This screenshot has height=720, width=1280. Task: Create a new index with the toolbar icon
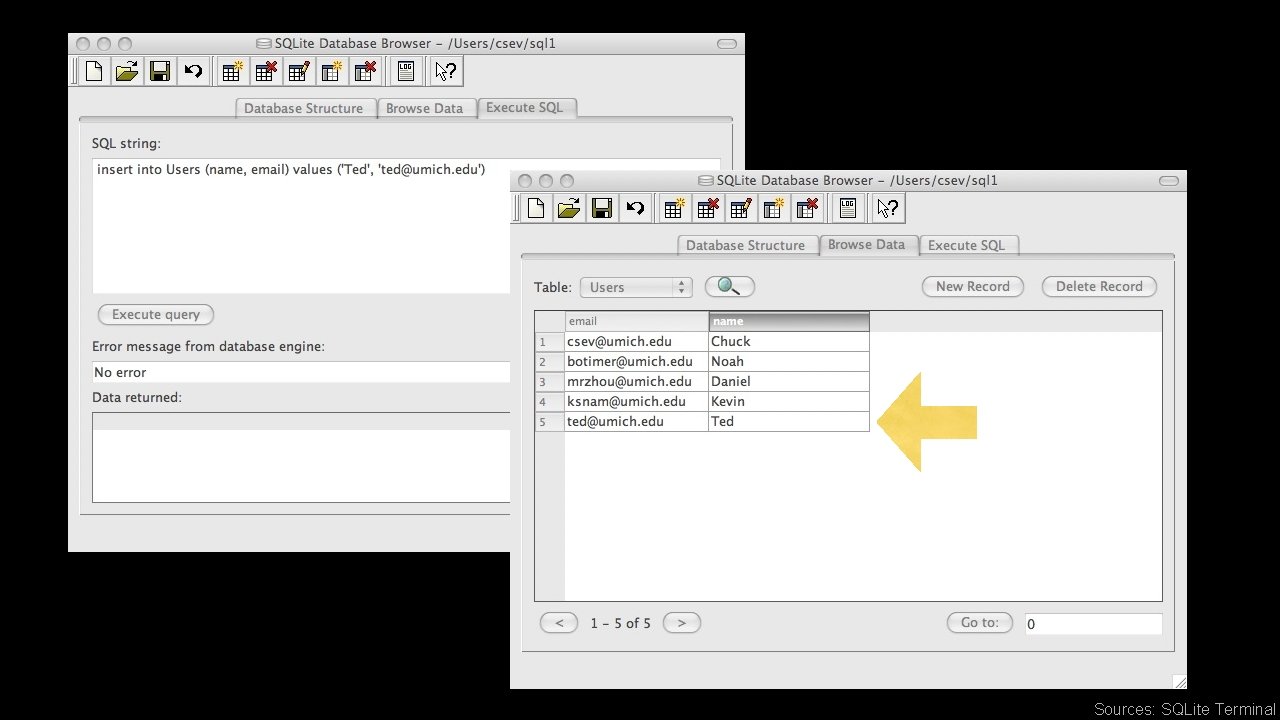click(774, 207)
